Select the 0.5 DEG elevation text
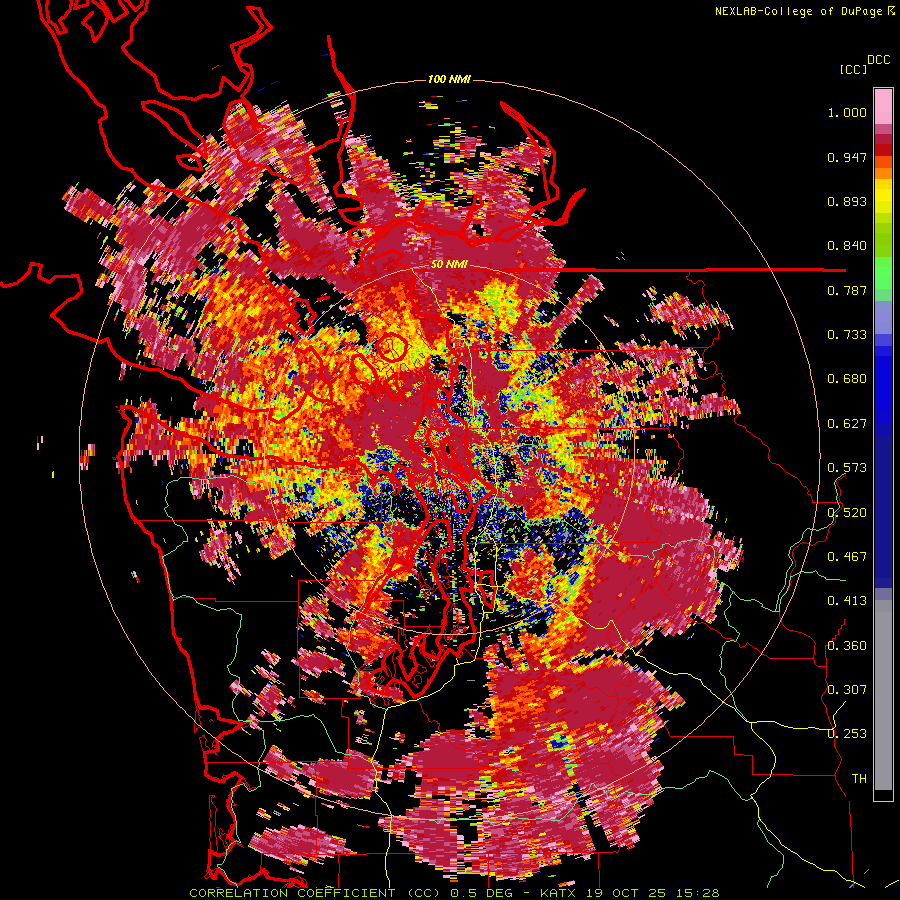Image resolution: width=900 pixels, height=900 pixels. [481, 893]
